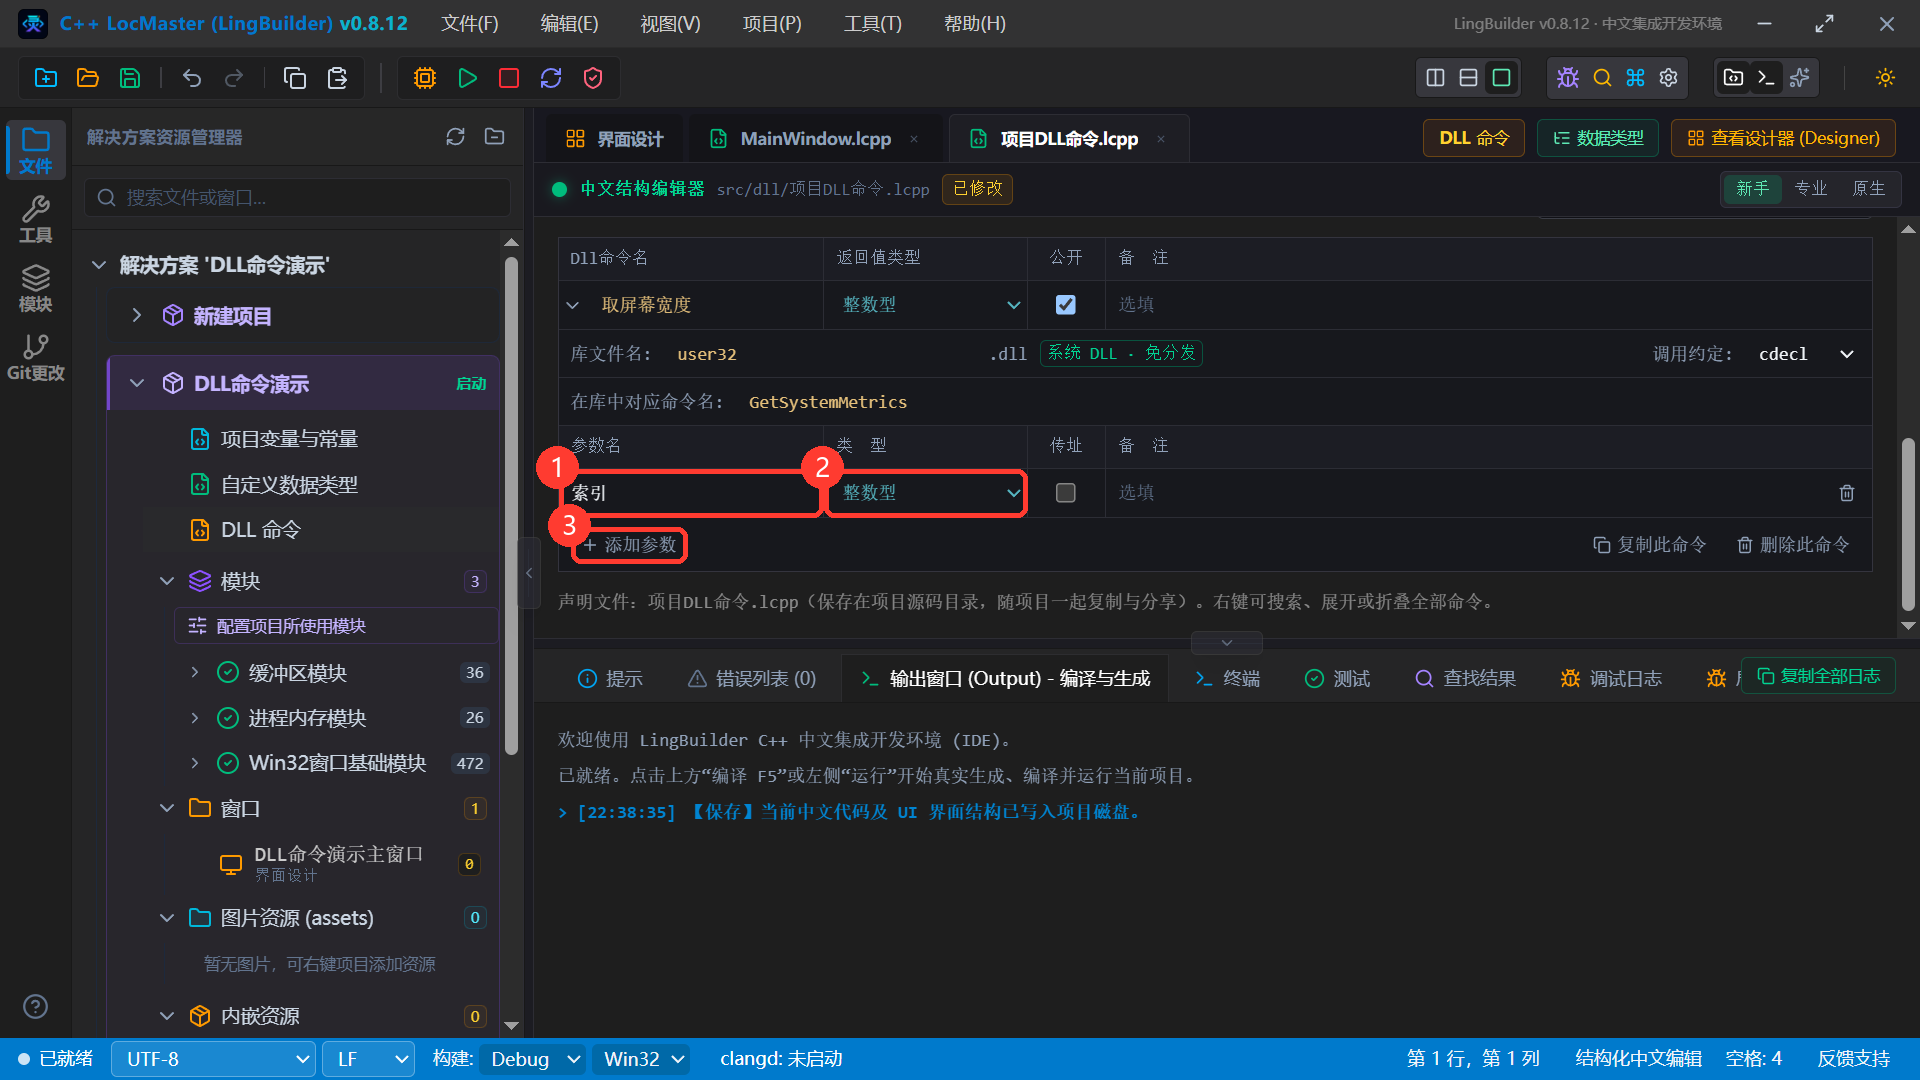Check the 传址 checkbox for 索引
This screenshot has height=1080, width=1920.
(1066, 493)
